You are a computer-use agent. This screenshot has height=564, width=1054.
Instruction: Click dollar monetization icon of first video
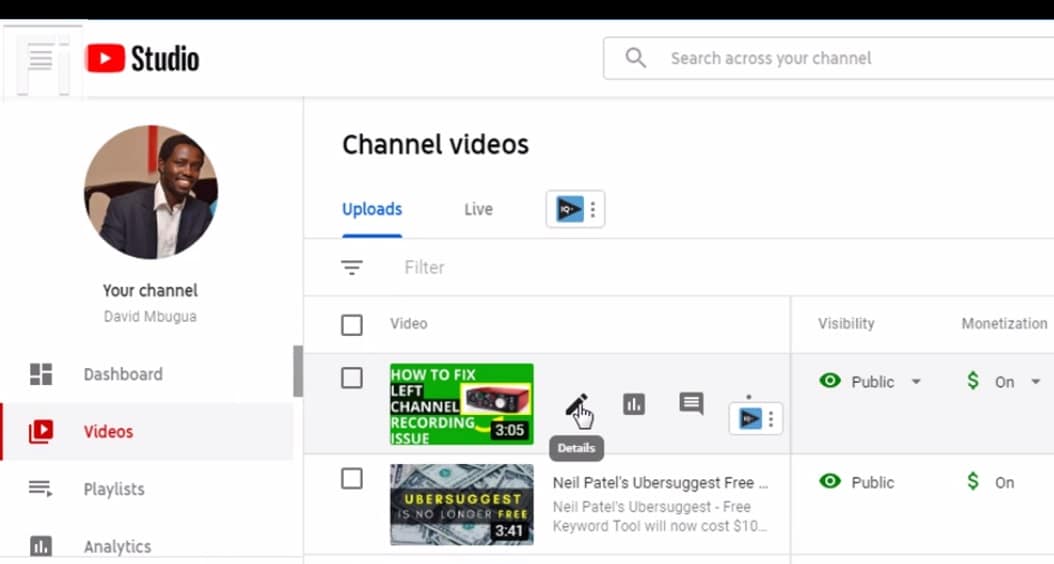pos(973,380)
